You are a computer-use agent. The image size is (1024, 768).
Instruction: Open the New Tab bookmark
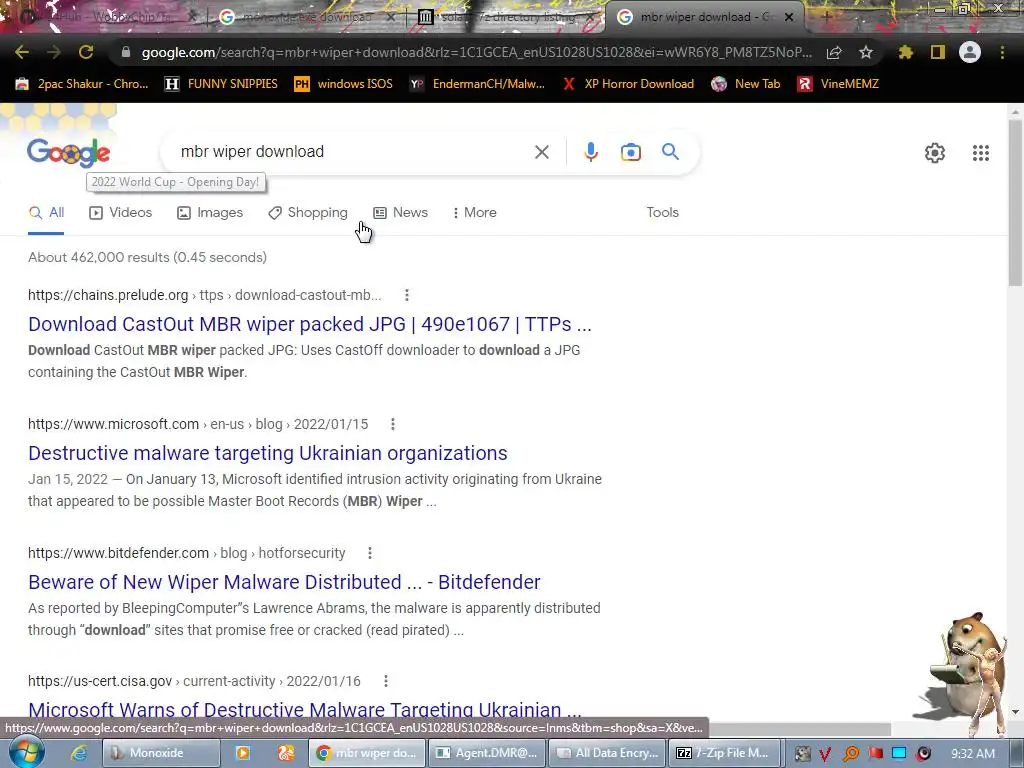(746, 84)
